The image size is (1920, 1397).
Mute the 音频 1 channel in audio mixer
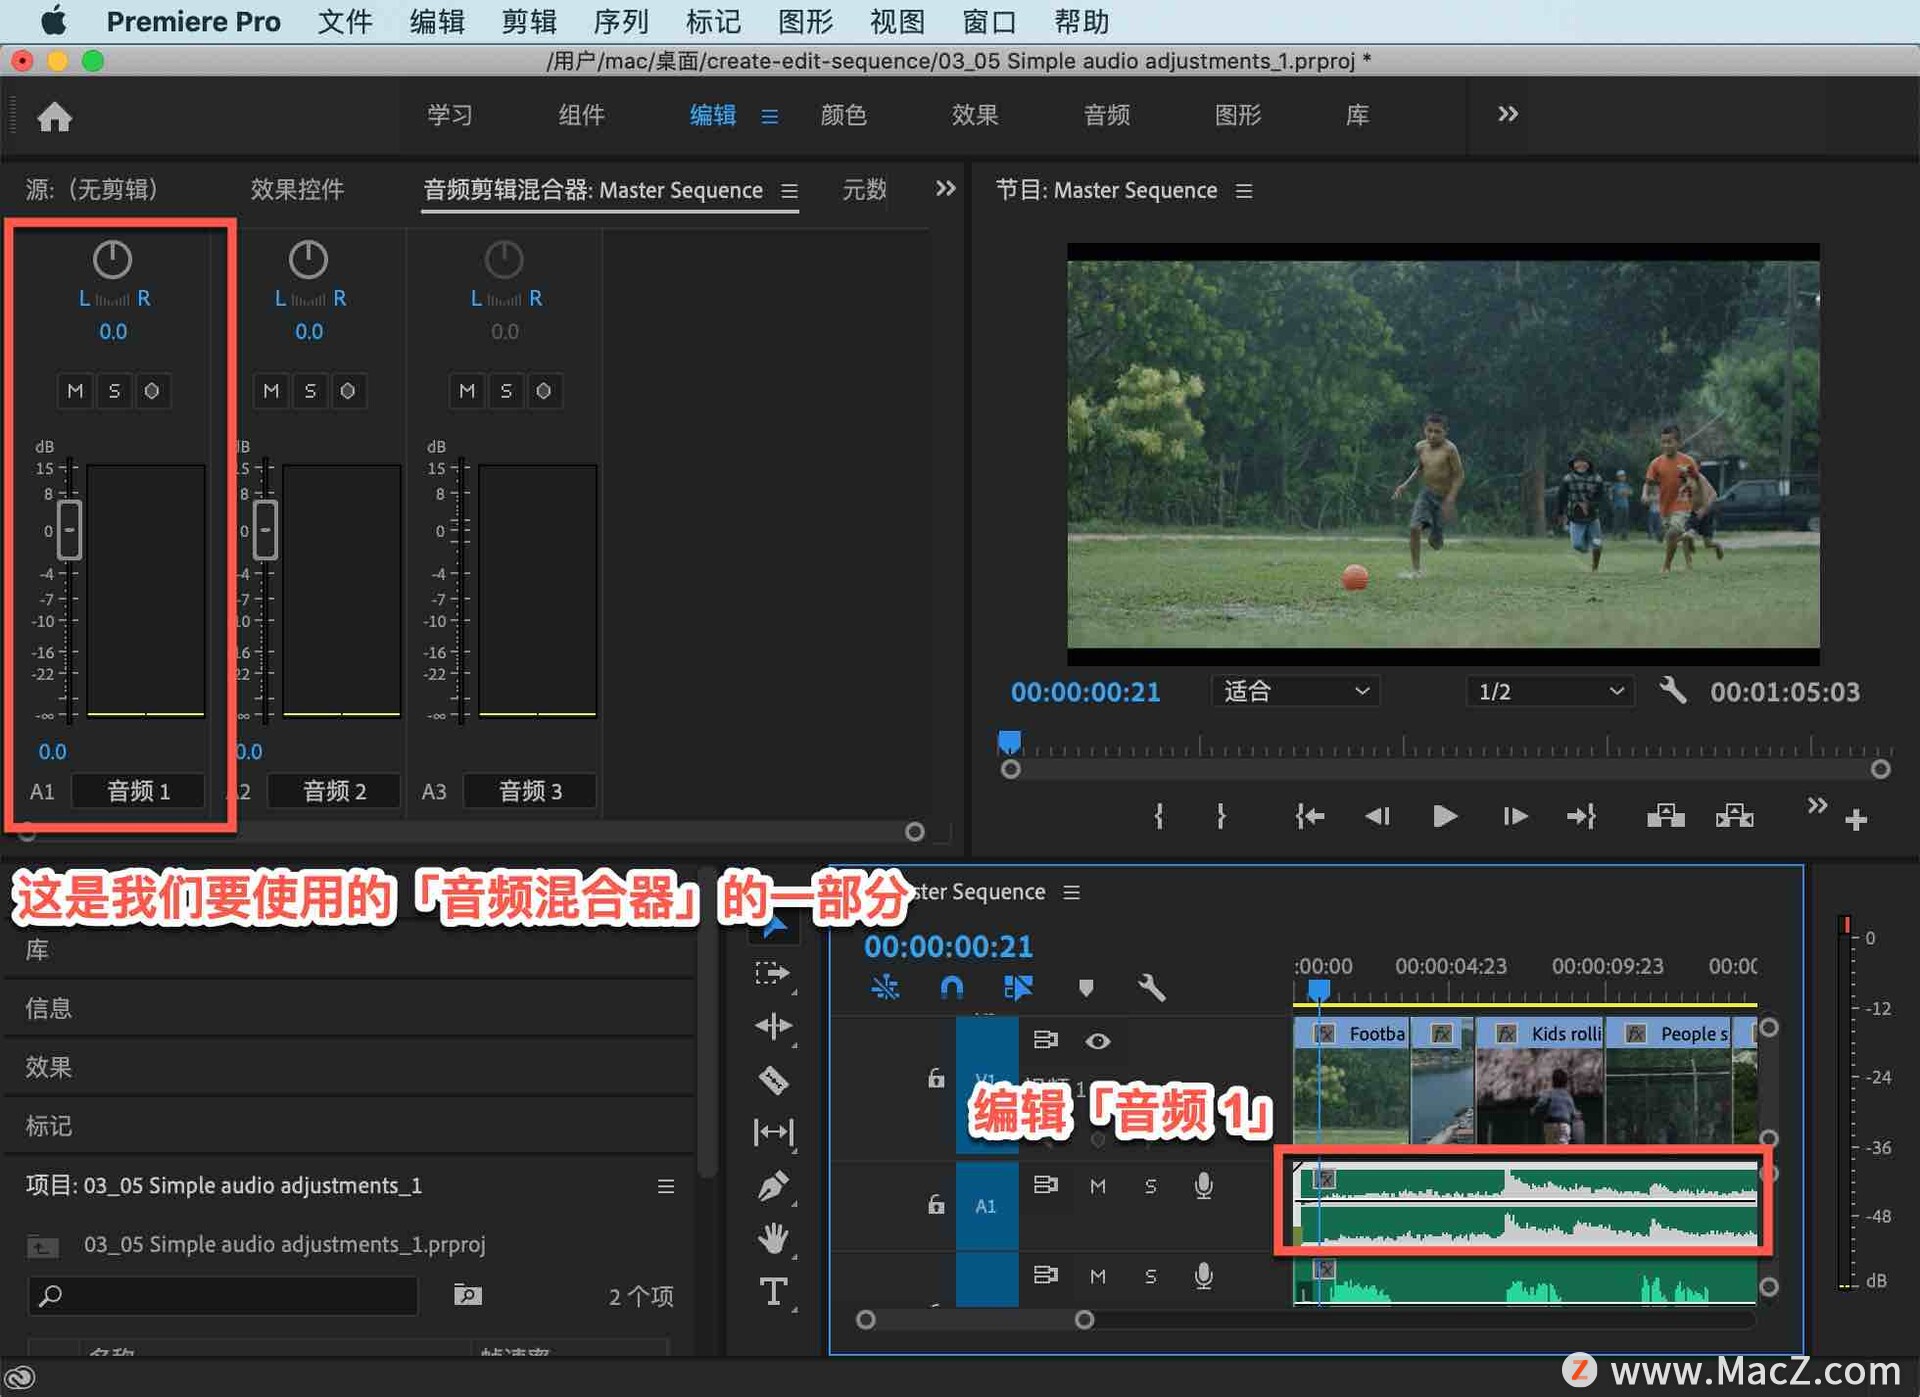(75, 391)
